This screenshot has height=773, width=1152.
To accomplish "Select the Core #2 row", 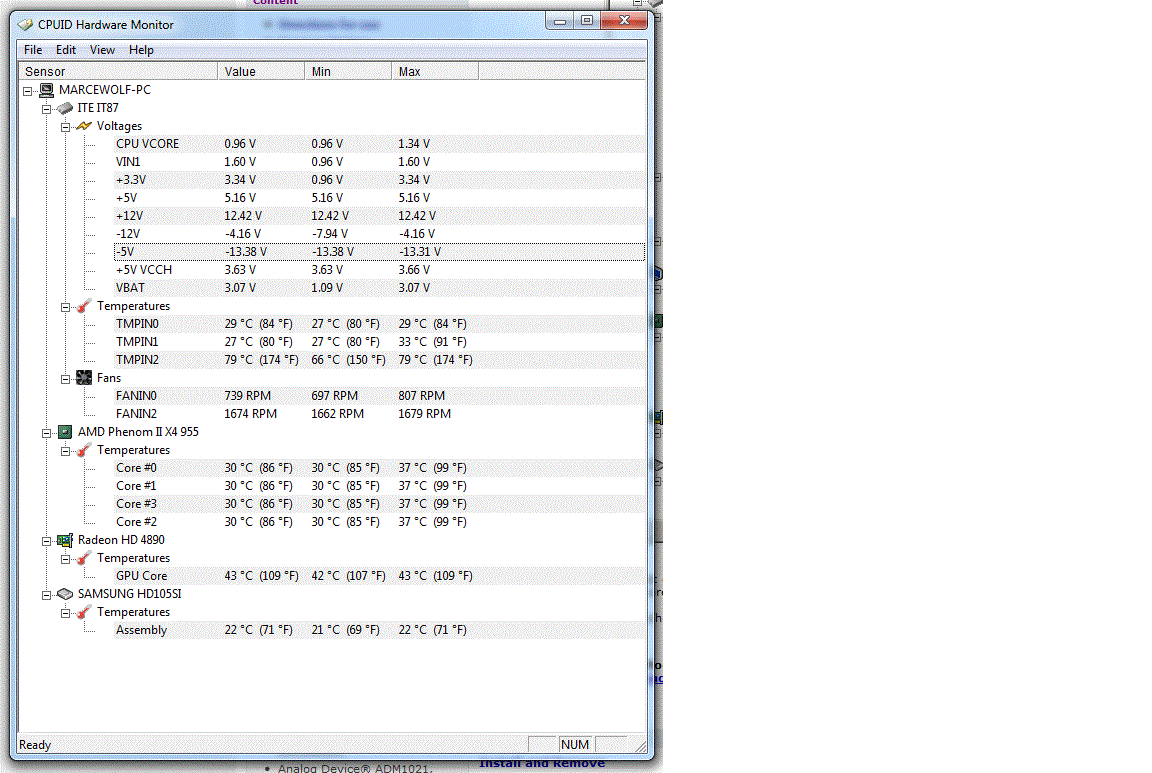I will pos(380,522).
